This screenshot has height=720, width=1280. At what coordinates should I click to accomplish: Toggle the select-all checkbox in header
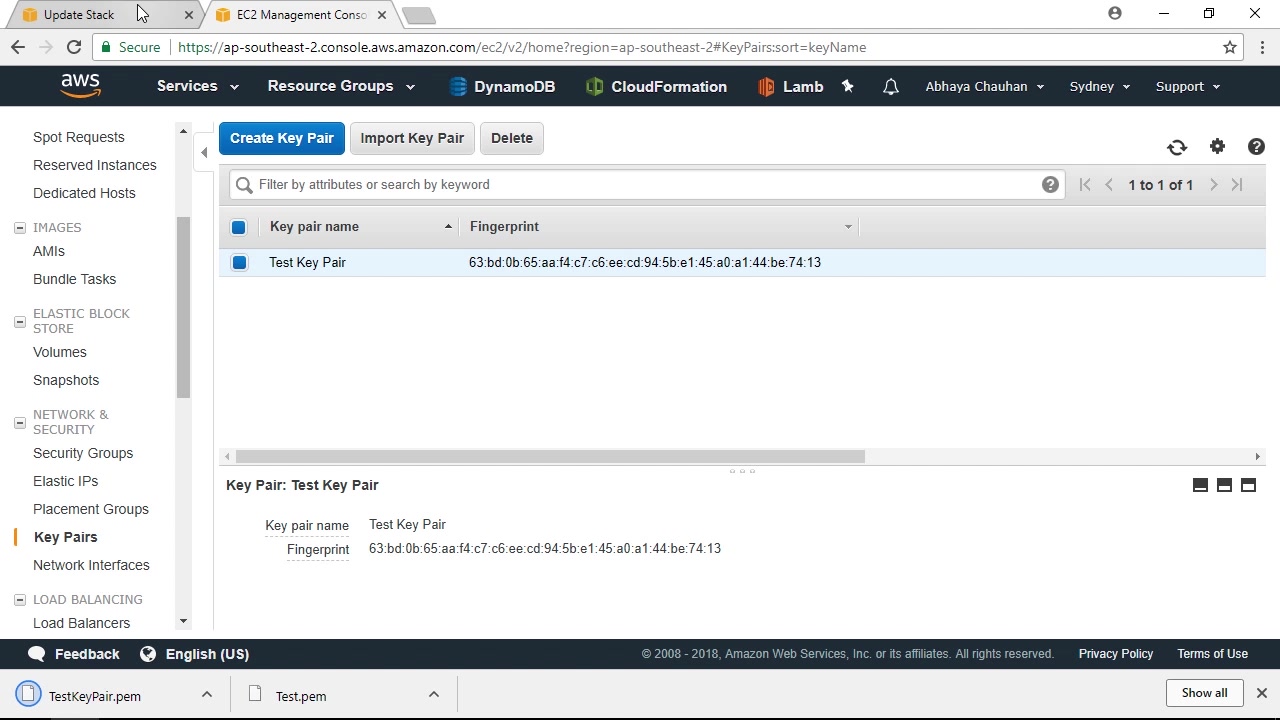click(239, 227)
